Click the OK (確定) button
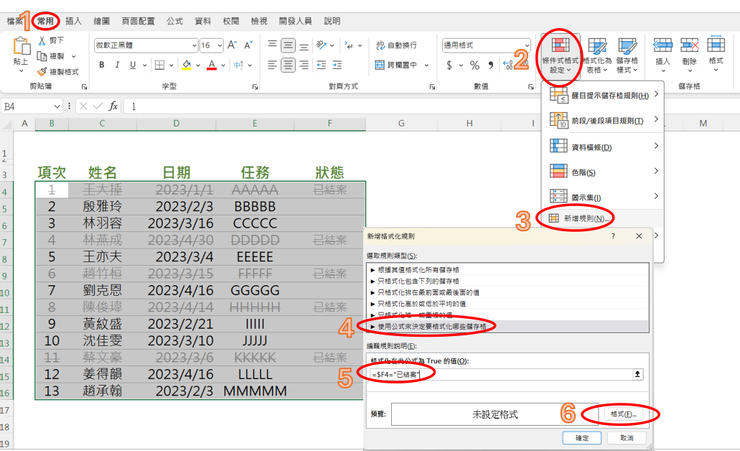The width and height of the screenshot is (740, 451). click(581, 438)
